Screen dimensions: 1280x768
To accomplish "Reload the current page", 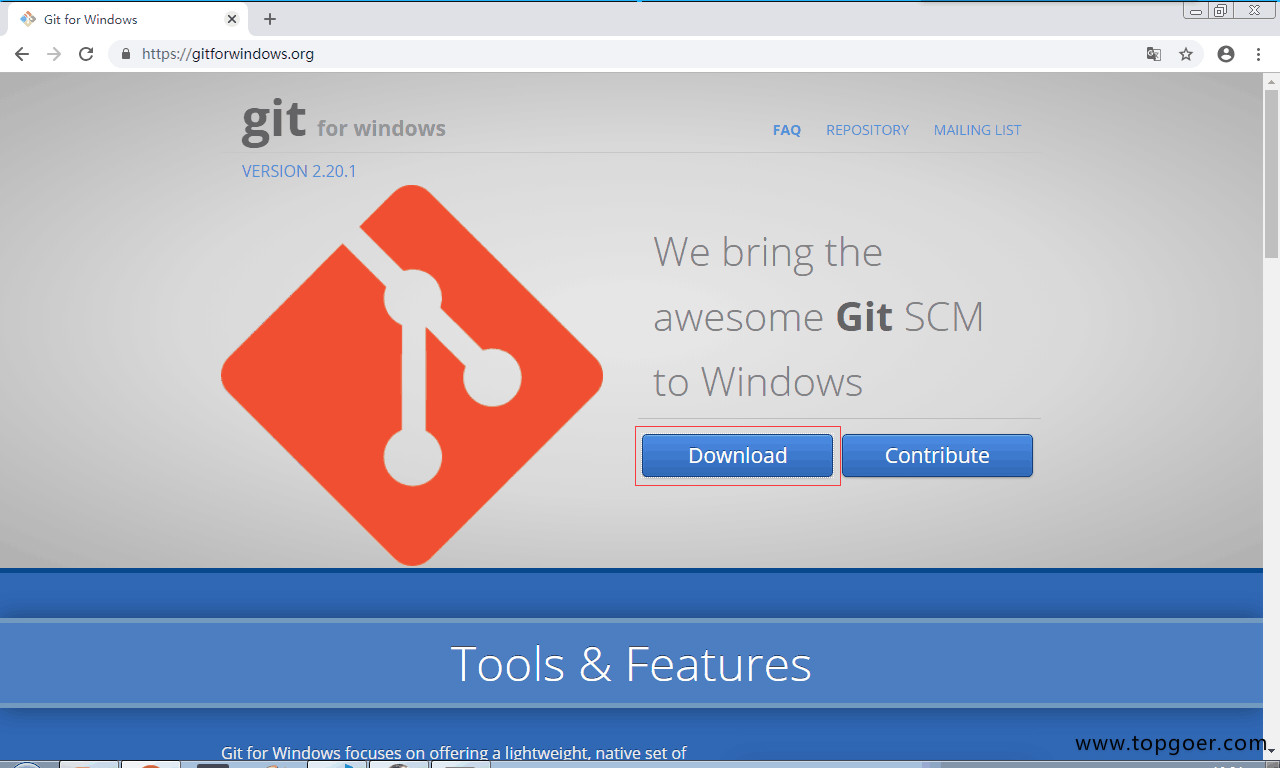I will click(86, 54).
